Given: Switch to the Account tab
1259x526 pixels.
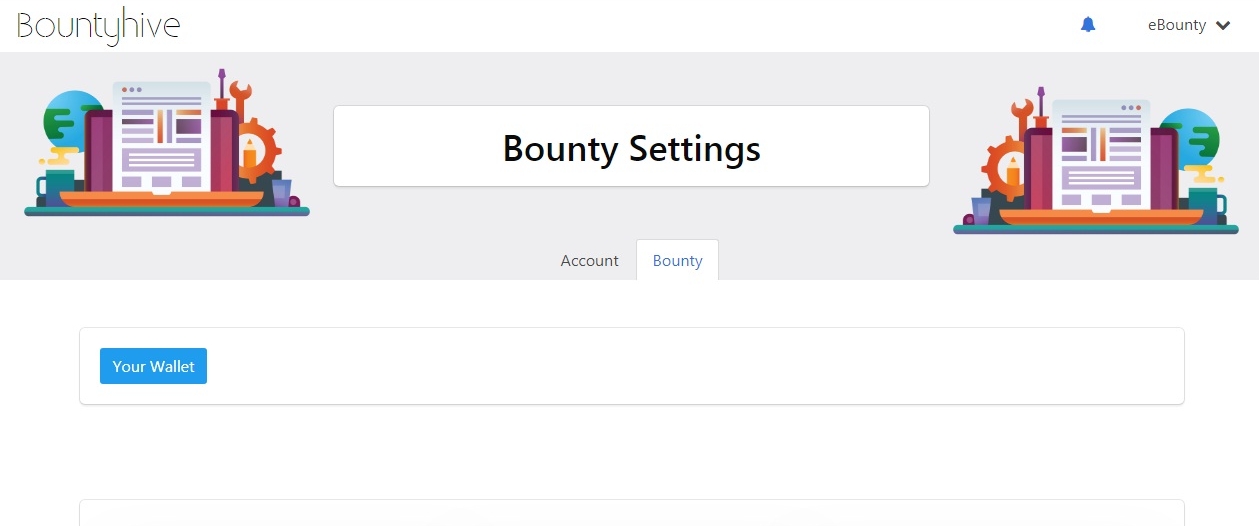Looking at the screenshot, I should 589,260.
